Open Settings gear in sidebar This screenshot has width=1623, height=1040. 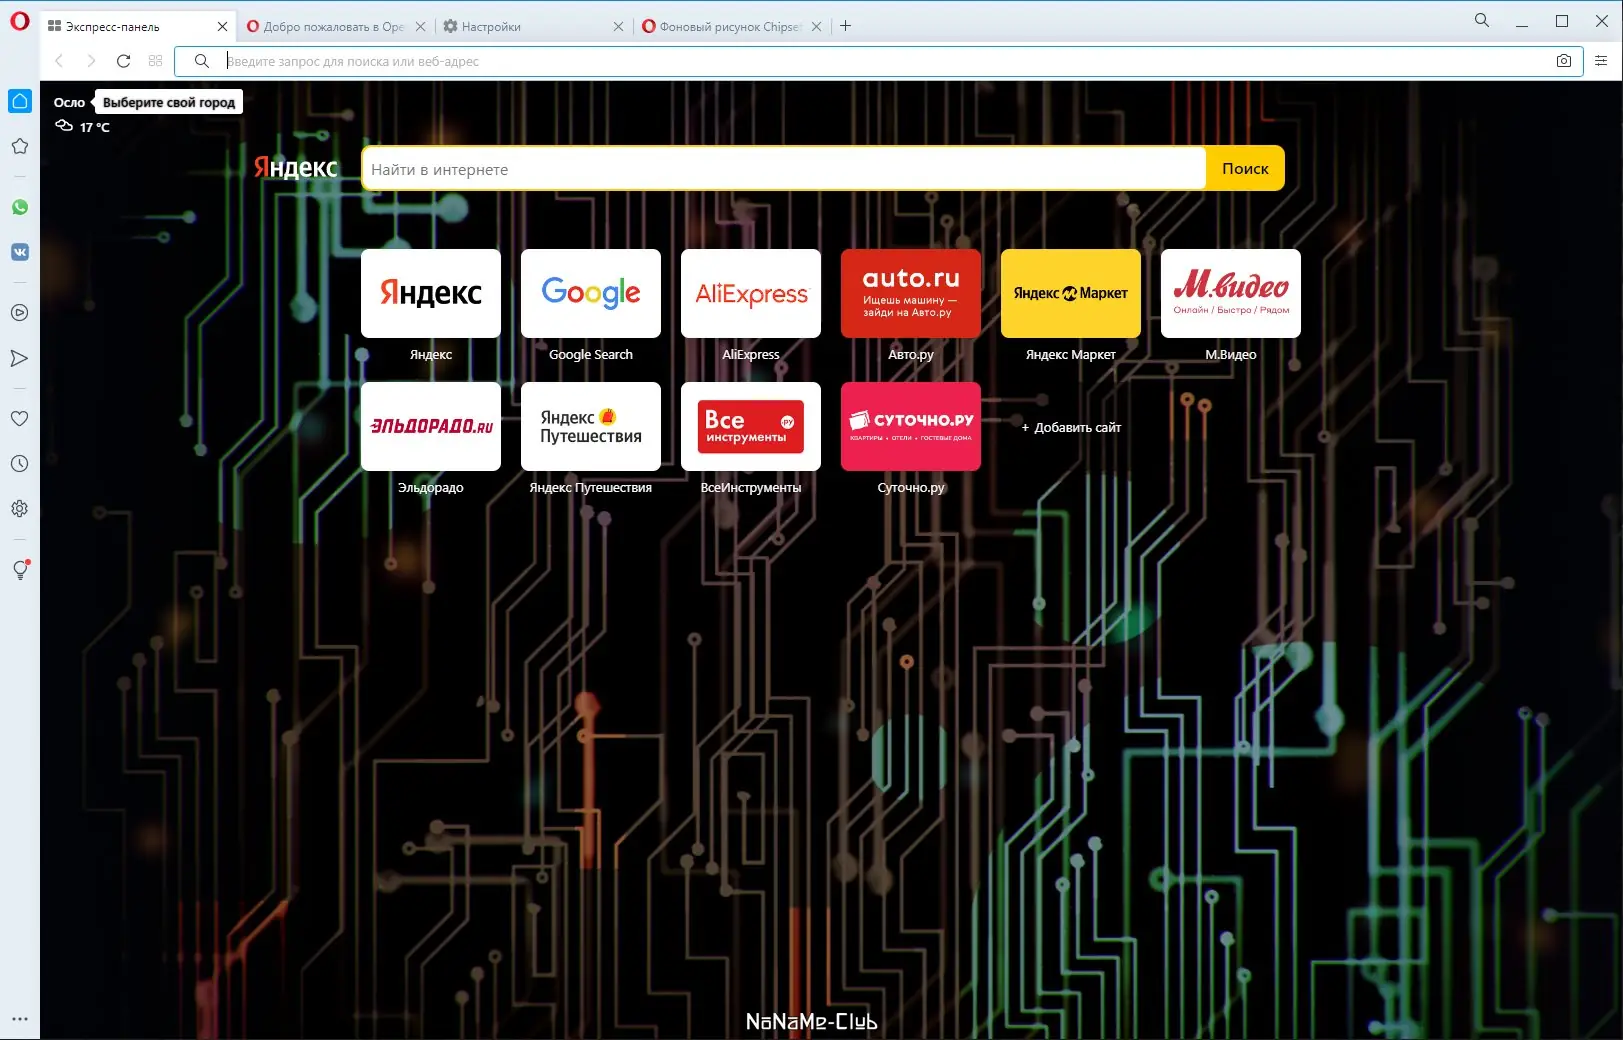click(x=20, y=509)
